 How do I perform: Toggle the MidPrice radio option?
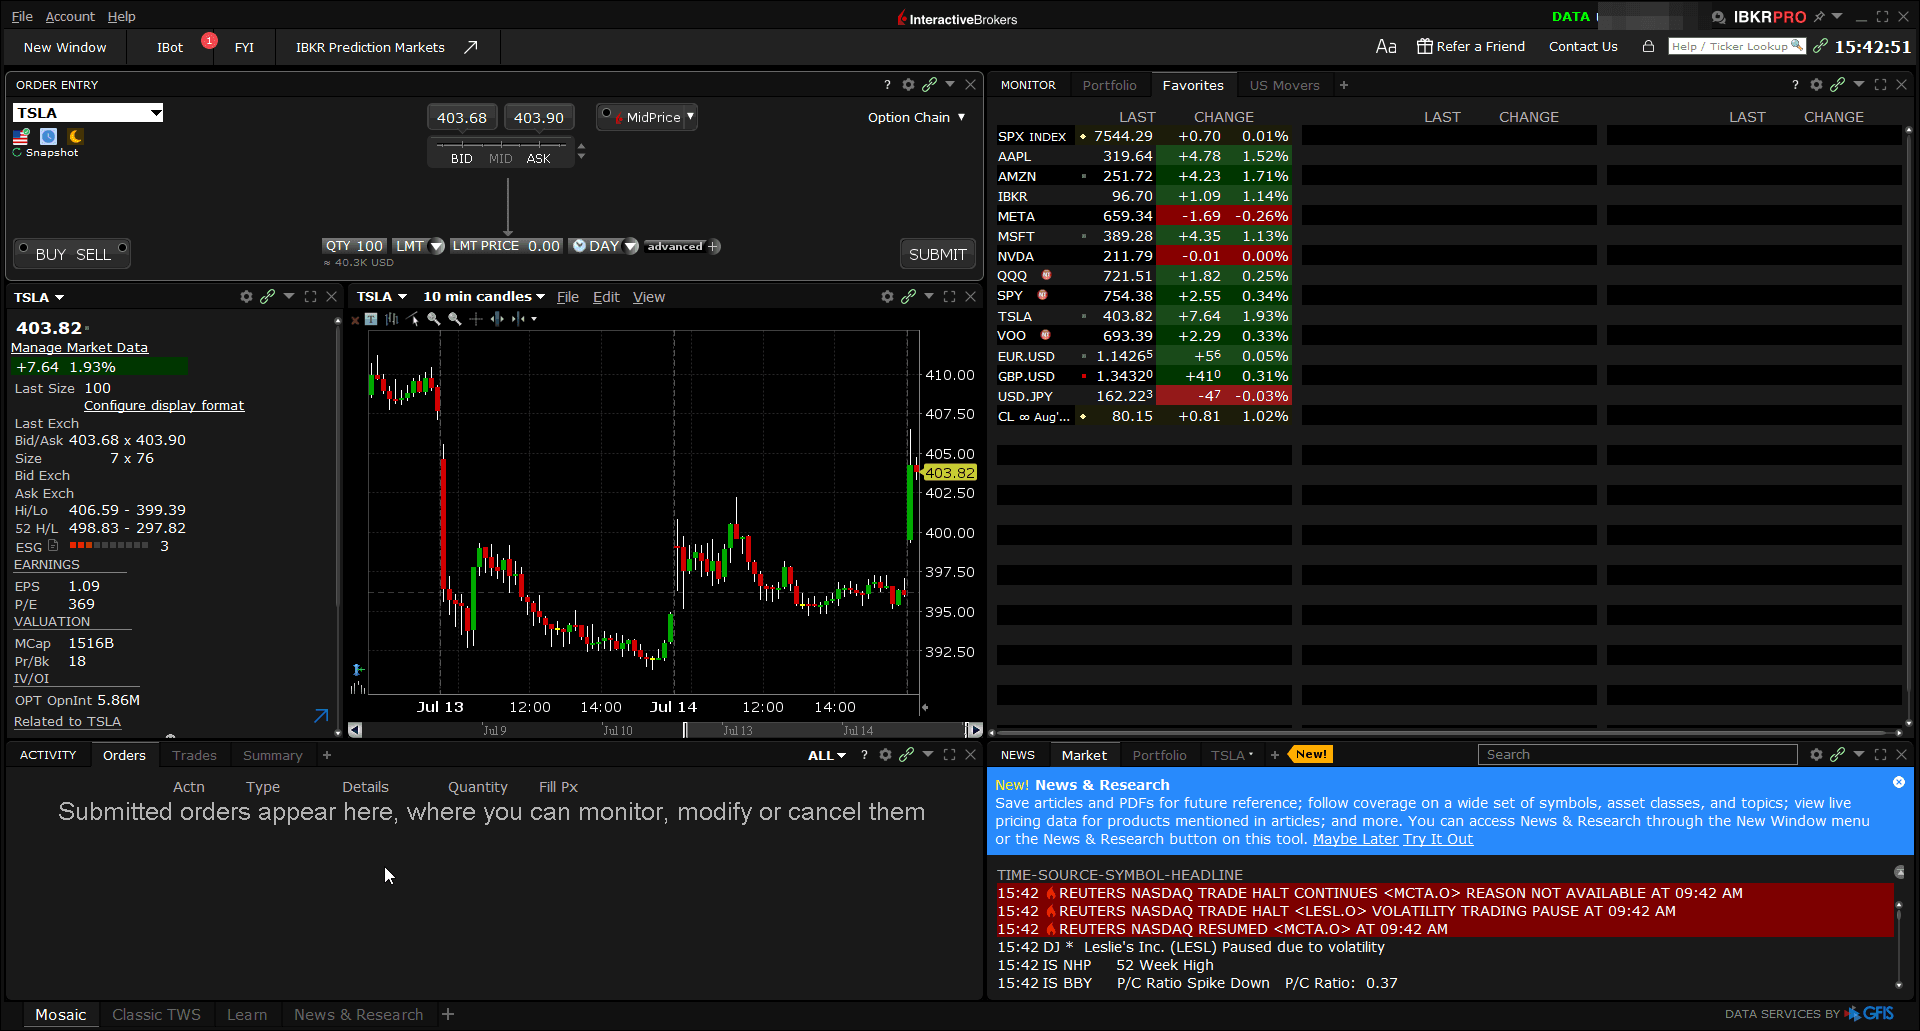(606, 114)
